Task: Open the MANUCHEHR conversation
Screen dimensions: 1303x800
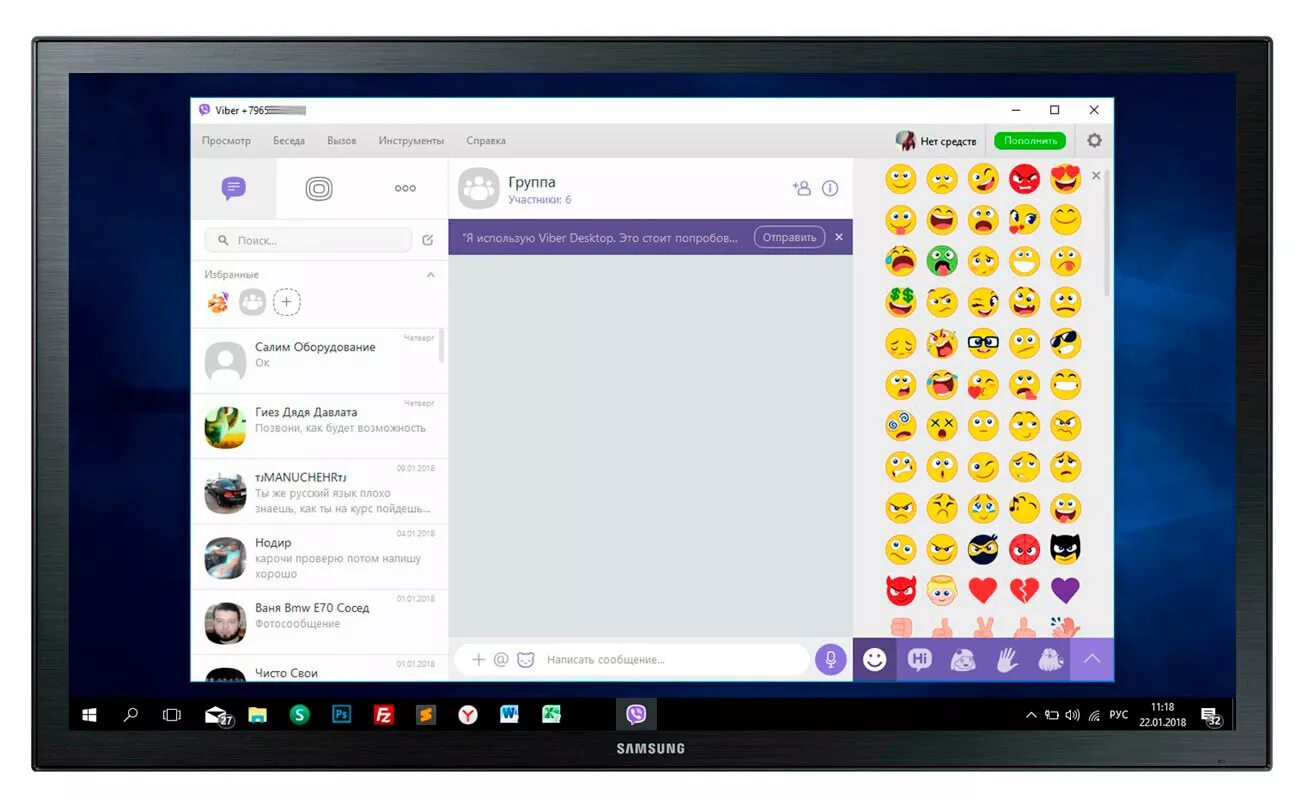Action: [x=319, y=492]
